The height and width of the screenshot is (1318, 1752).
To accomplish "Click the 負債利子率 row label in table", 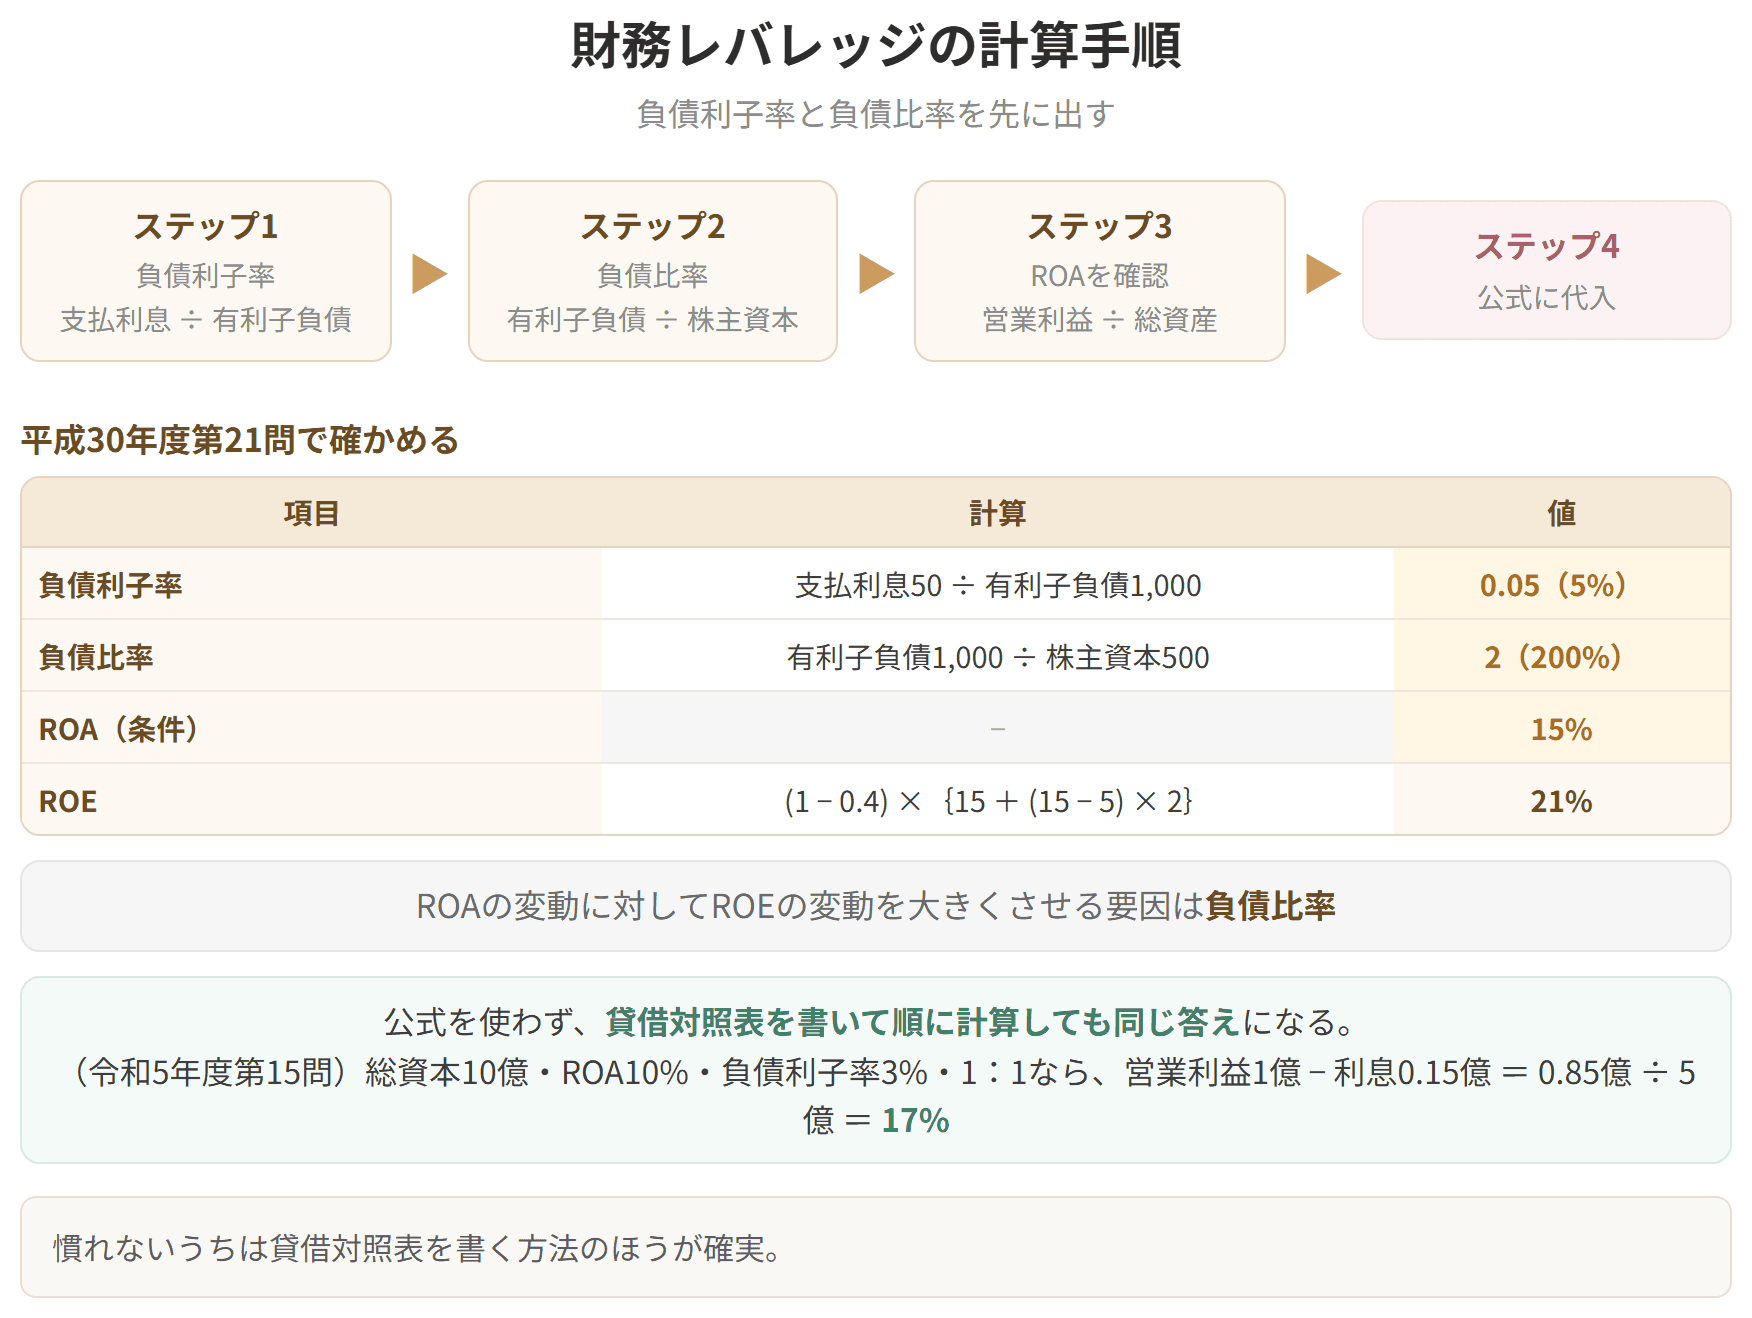I will point(110,585).
